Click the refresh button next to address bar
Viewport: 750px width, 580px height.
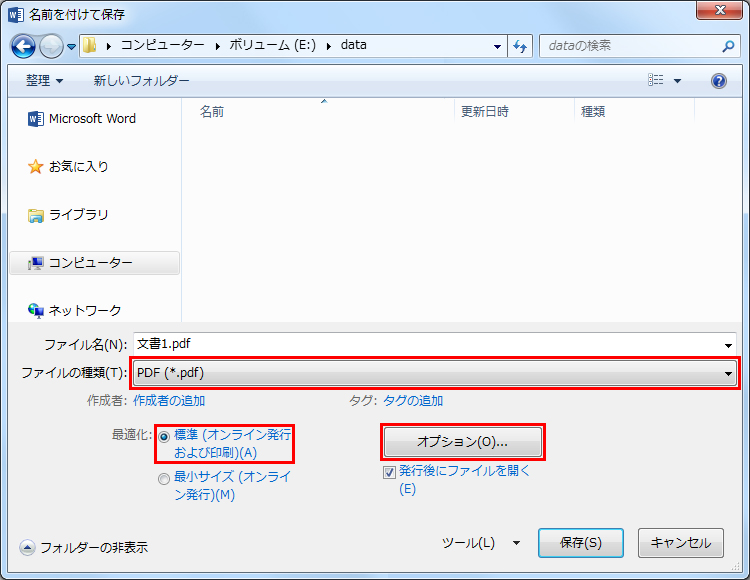(520, 46)
